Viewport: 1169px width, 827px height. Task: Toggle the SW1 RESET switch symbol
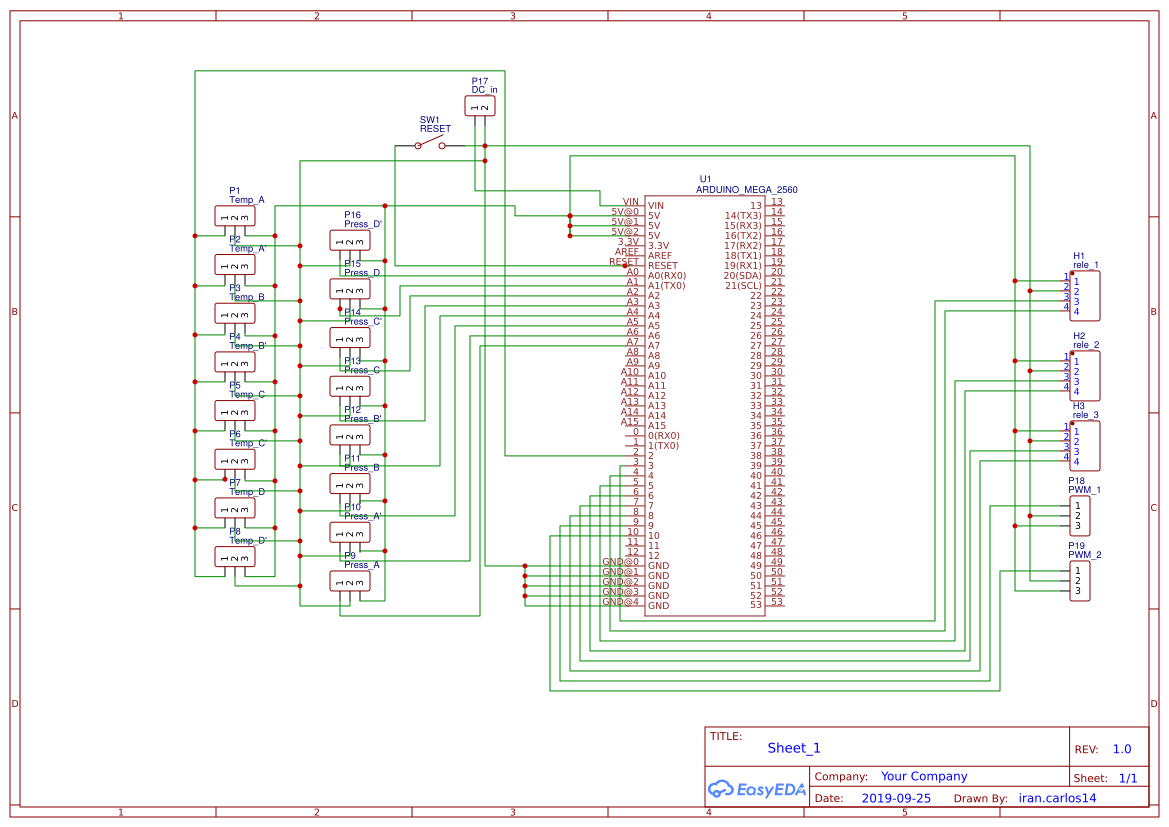(430, 144)
